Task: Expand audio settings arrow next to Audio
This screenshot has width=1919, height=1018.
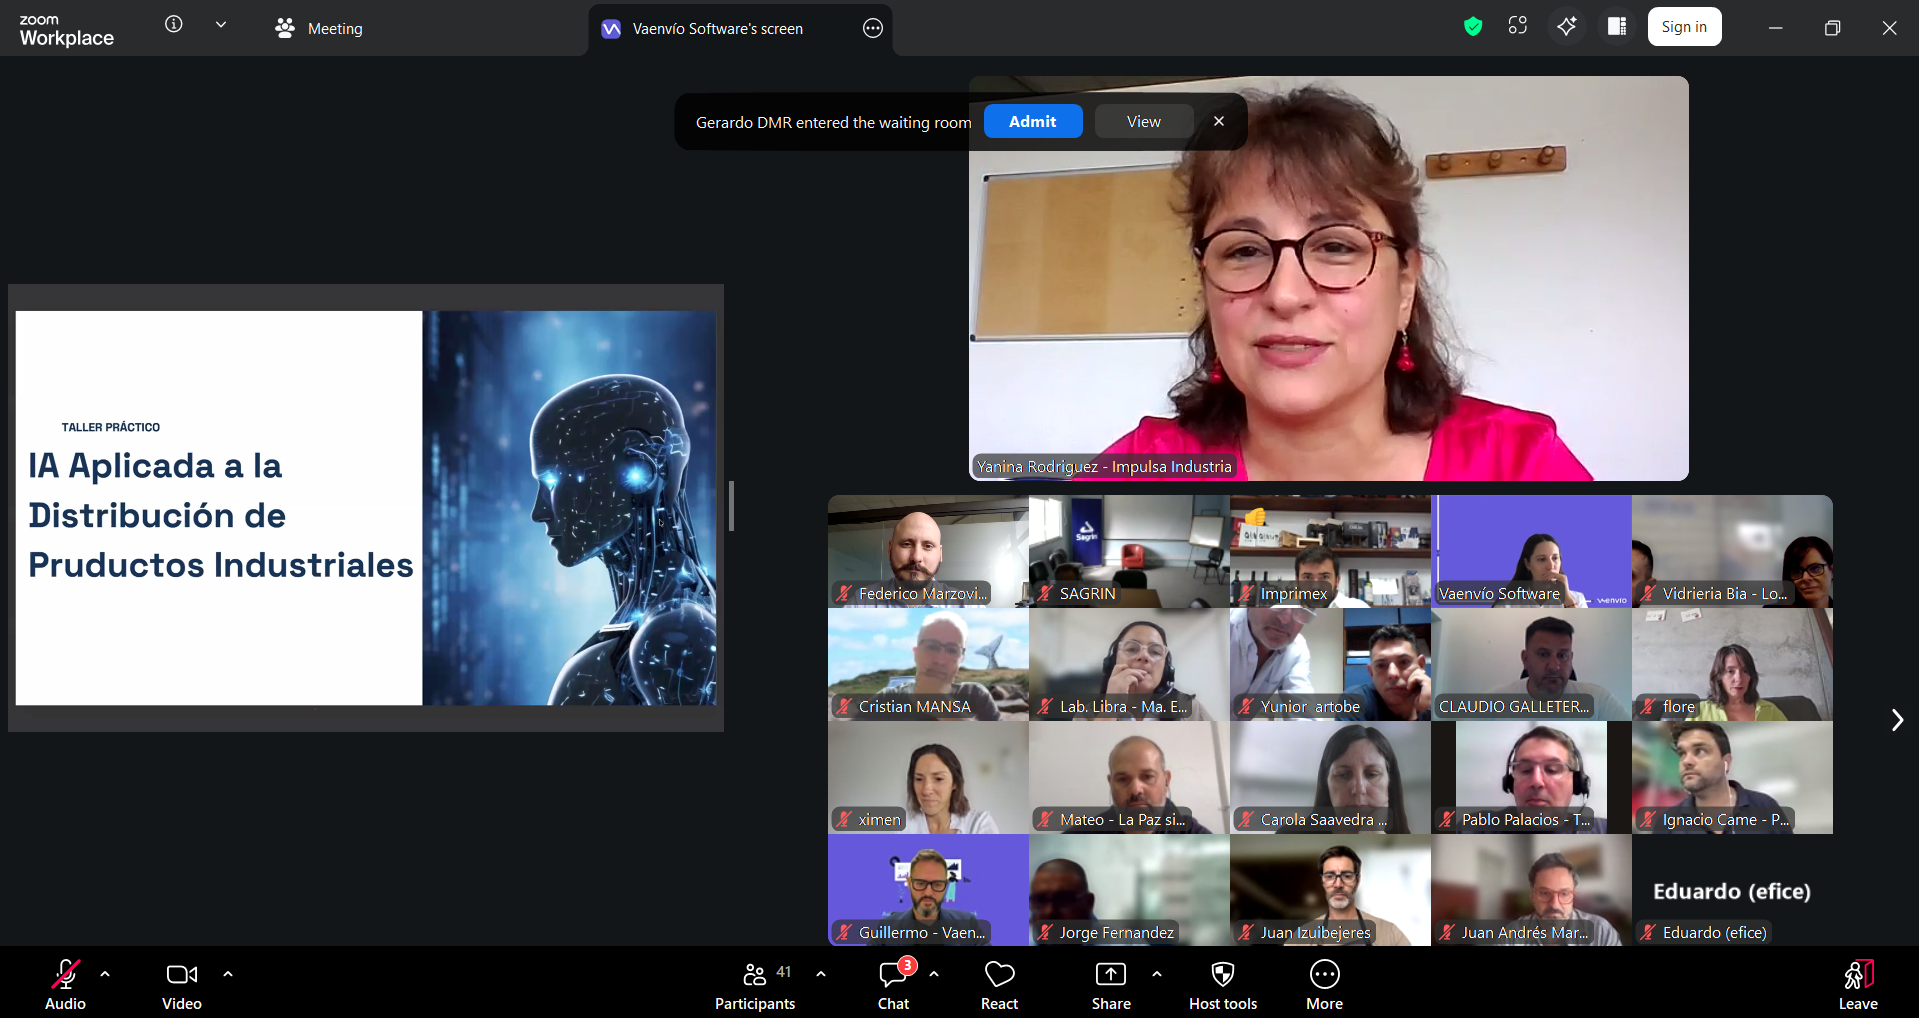Action: (105, 973)
